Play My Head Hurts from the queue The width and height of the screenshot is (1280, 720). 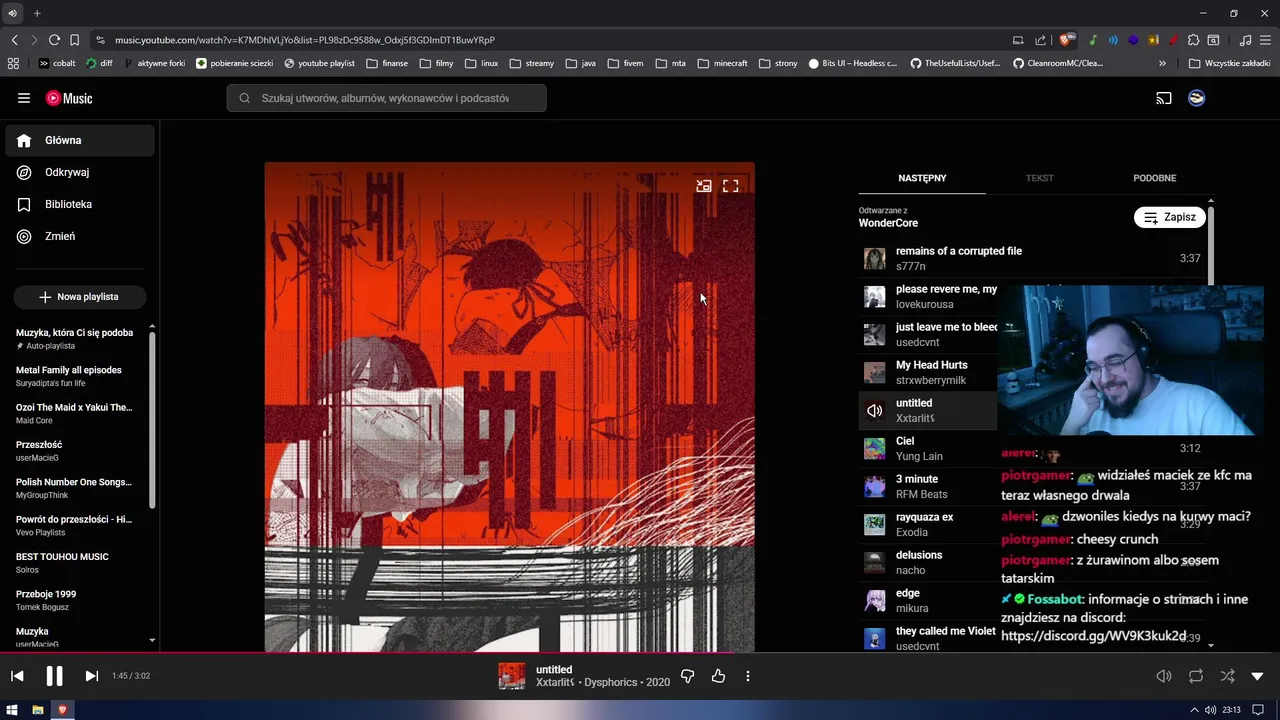928,373
